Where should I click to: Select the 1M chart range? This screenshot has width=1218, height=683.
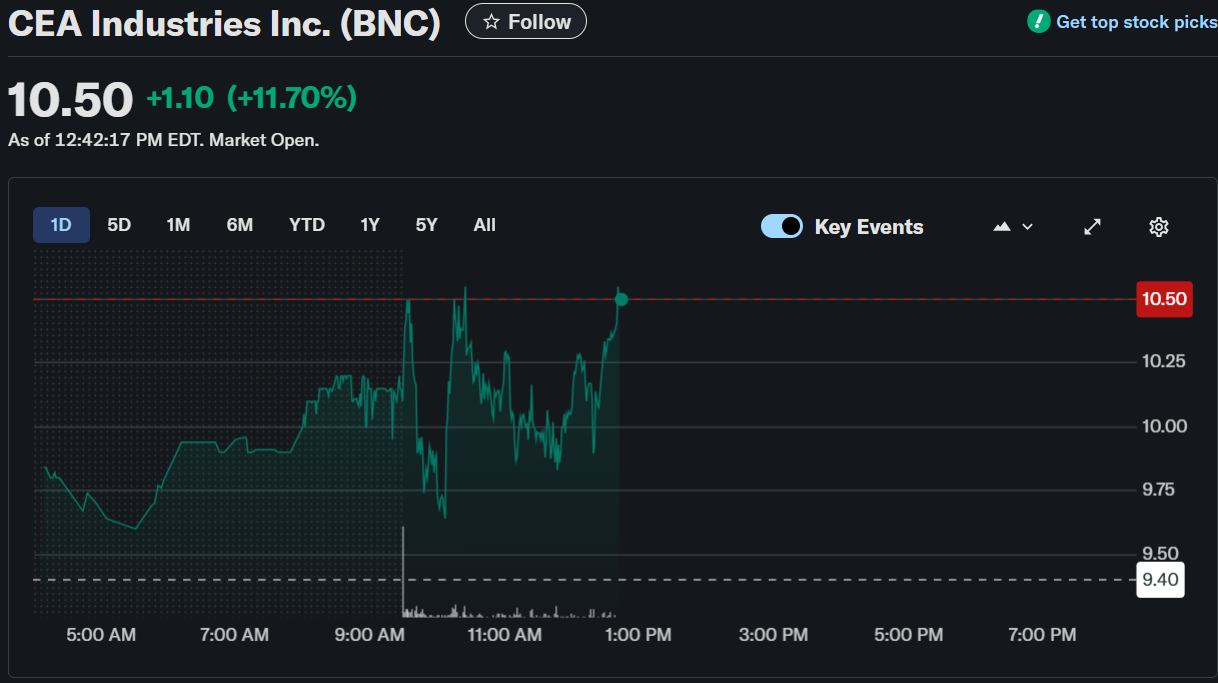click(x=178, y=225)
